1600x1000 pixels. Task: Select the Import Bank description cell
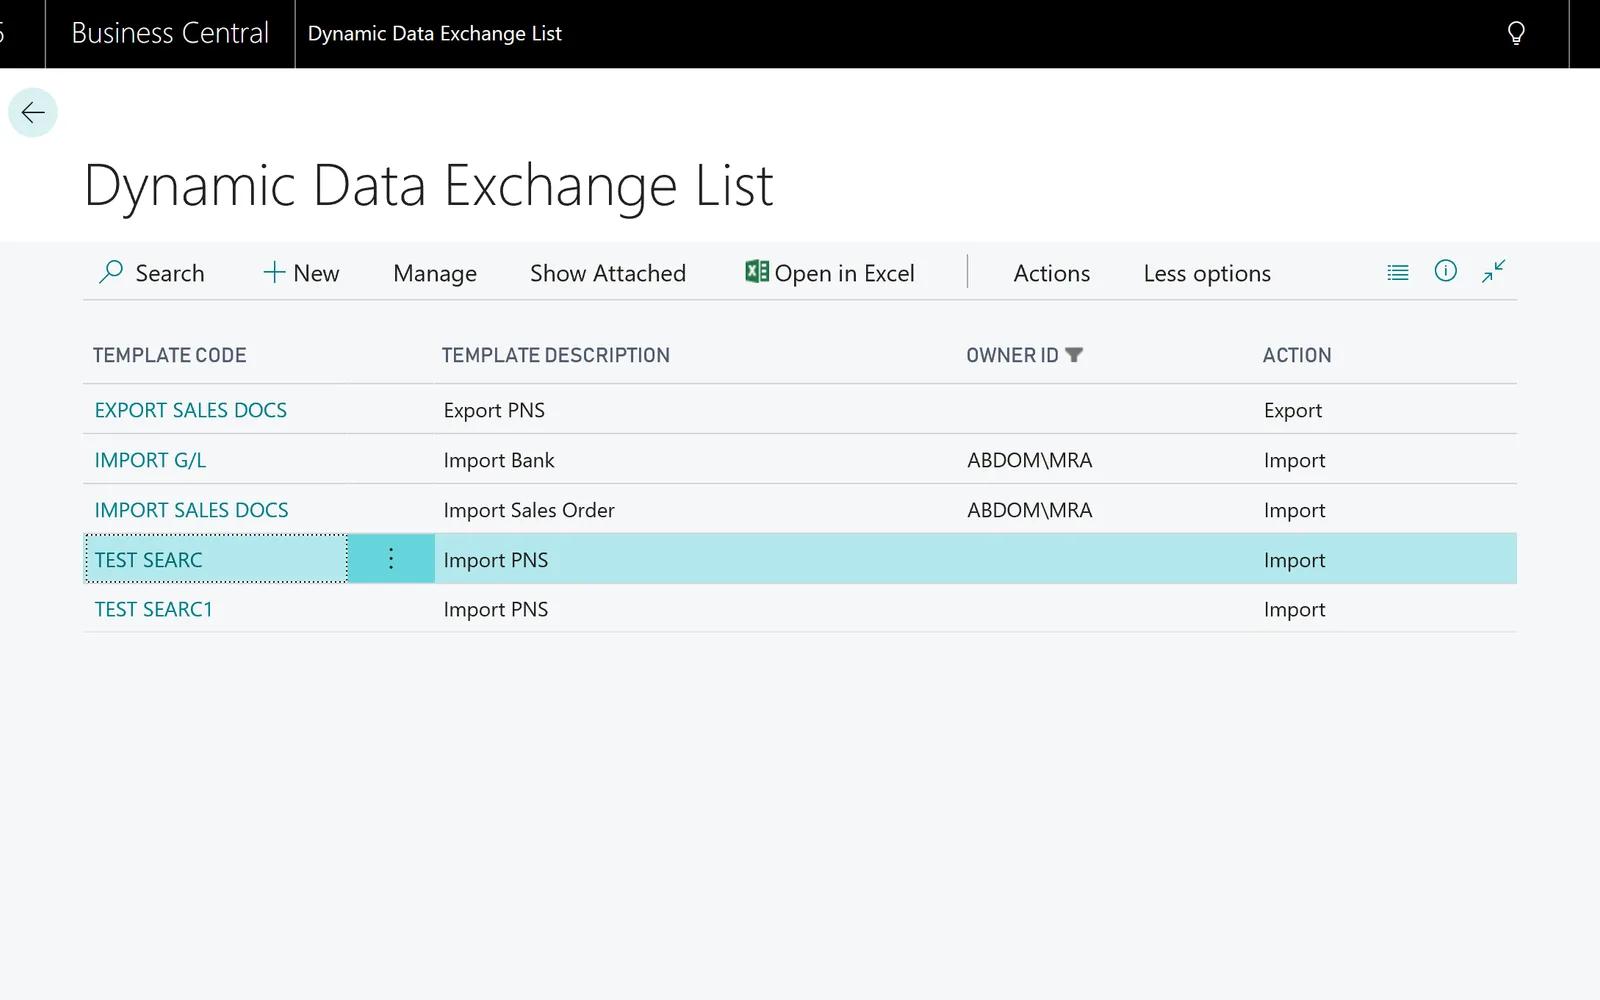click(499, 460)
